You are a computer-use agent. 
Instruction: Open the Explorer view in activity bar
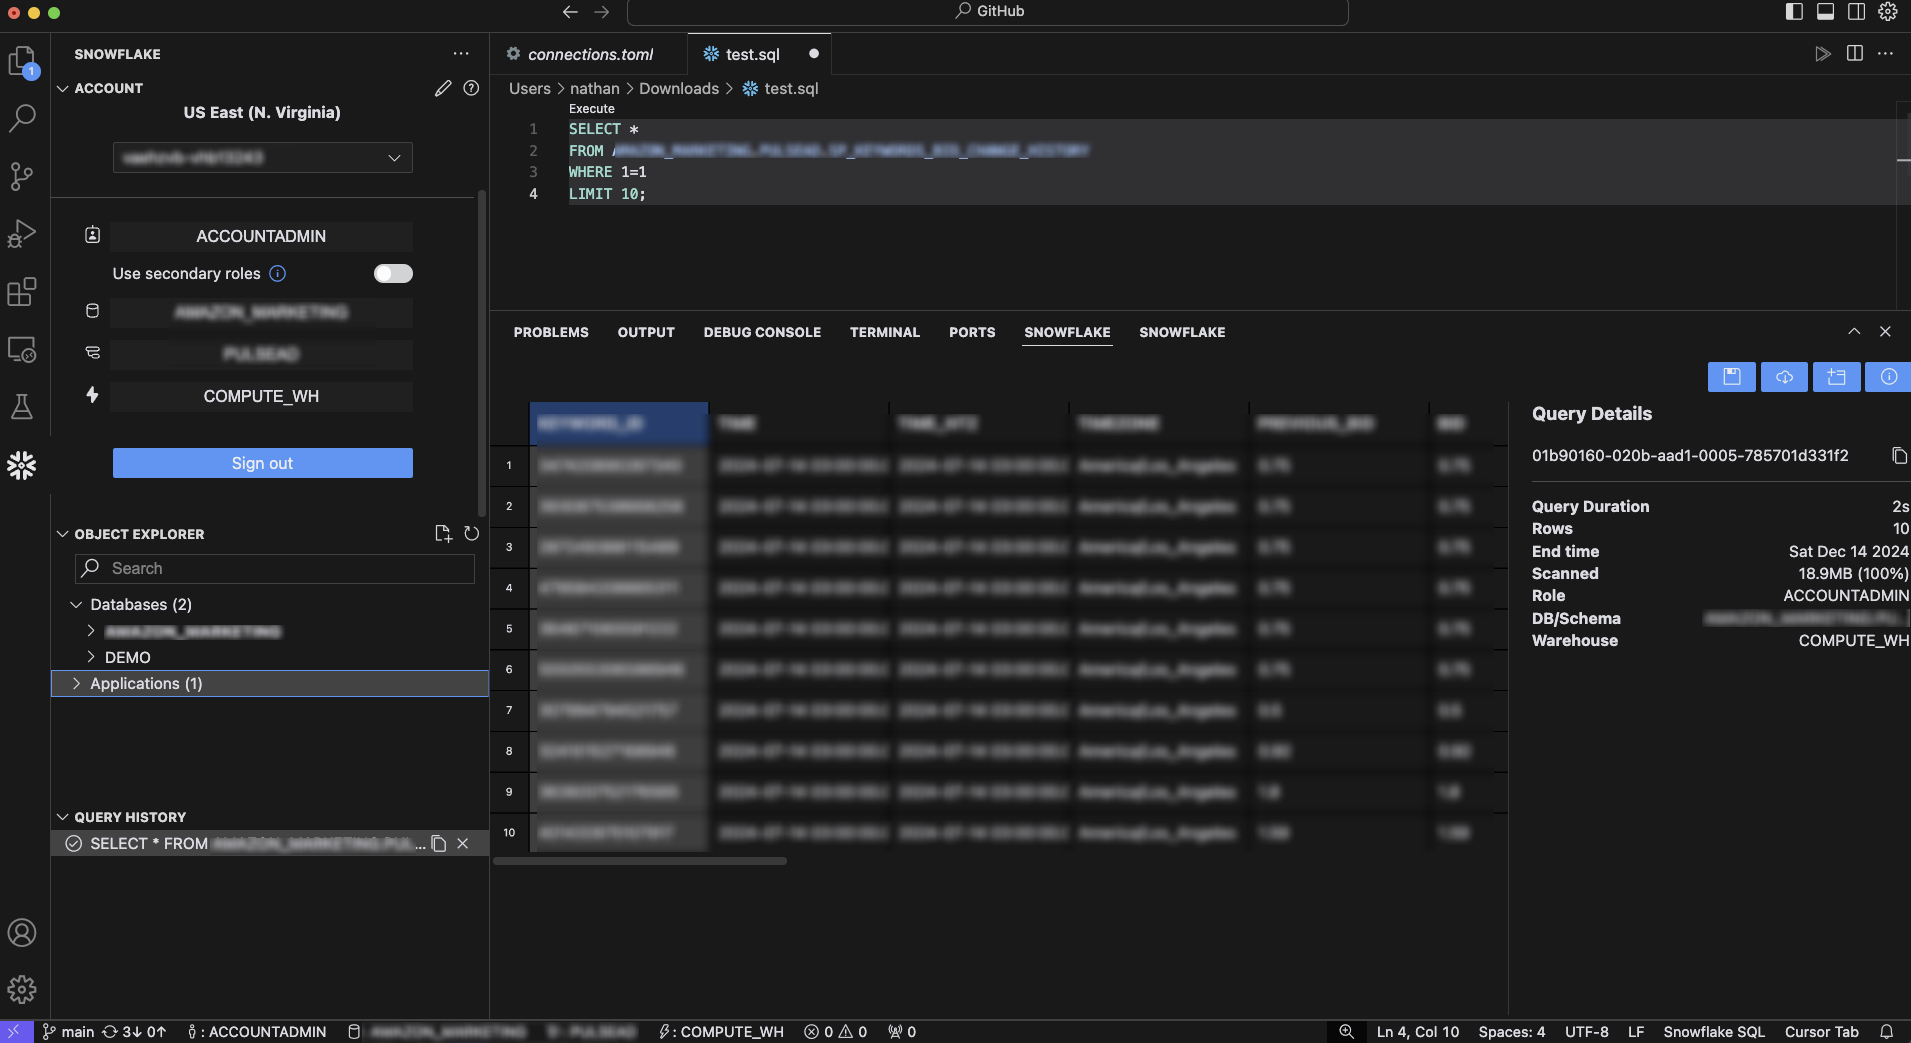click(x=22, y=62)
